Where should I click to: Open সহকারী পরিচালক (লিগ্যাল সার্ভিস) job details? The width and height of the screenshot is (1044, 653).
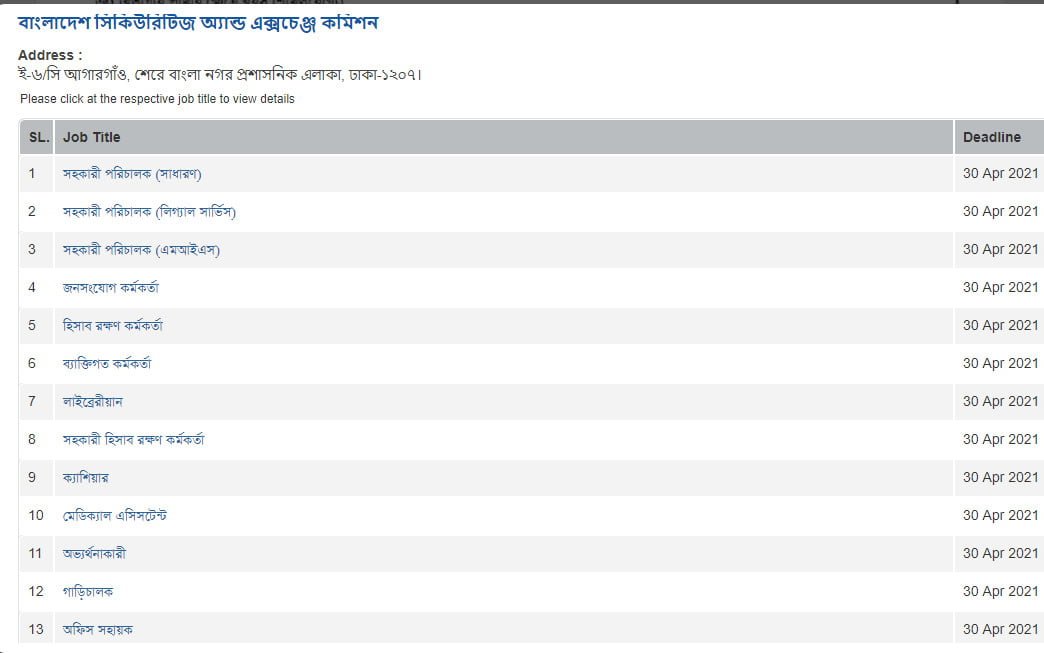click(149, 212)
